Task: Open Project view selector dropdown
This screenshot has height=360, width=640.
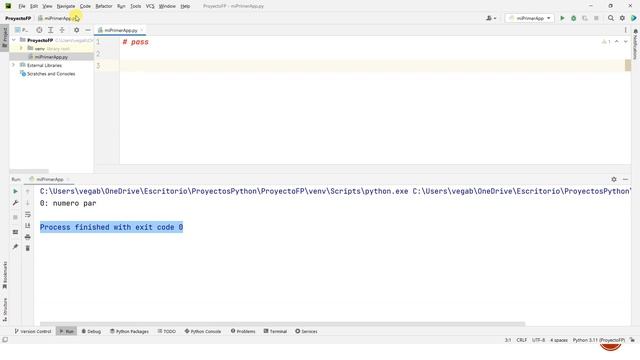Action: pyautogui.click(x=22, y=30)
